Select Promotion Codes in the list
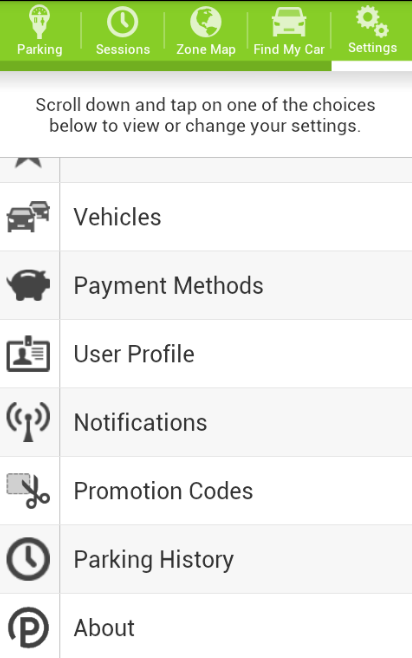The width and height of the screenshot is (412, 658). [x=206, y=491]
